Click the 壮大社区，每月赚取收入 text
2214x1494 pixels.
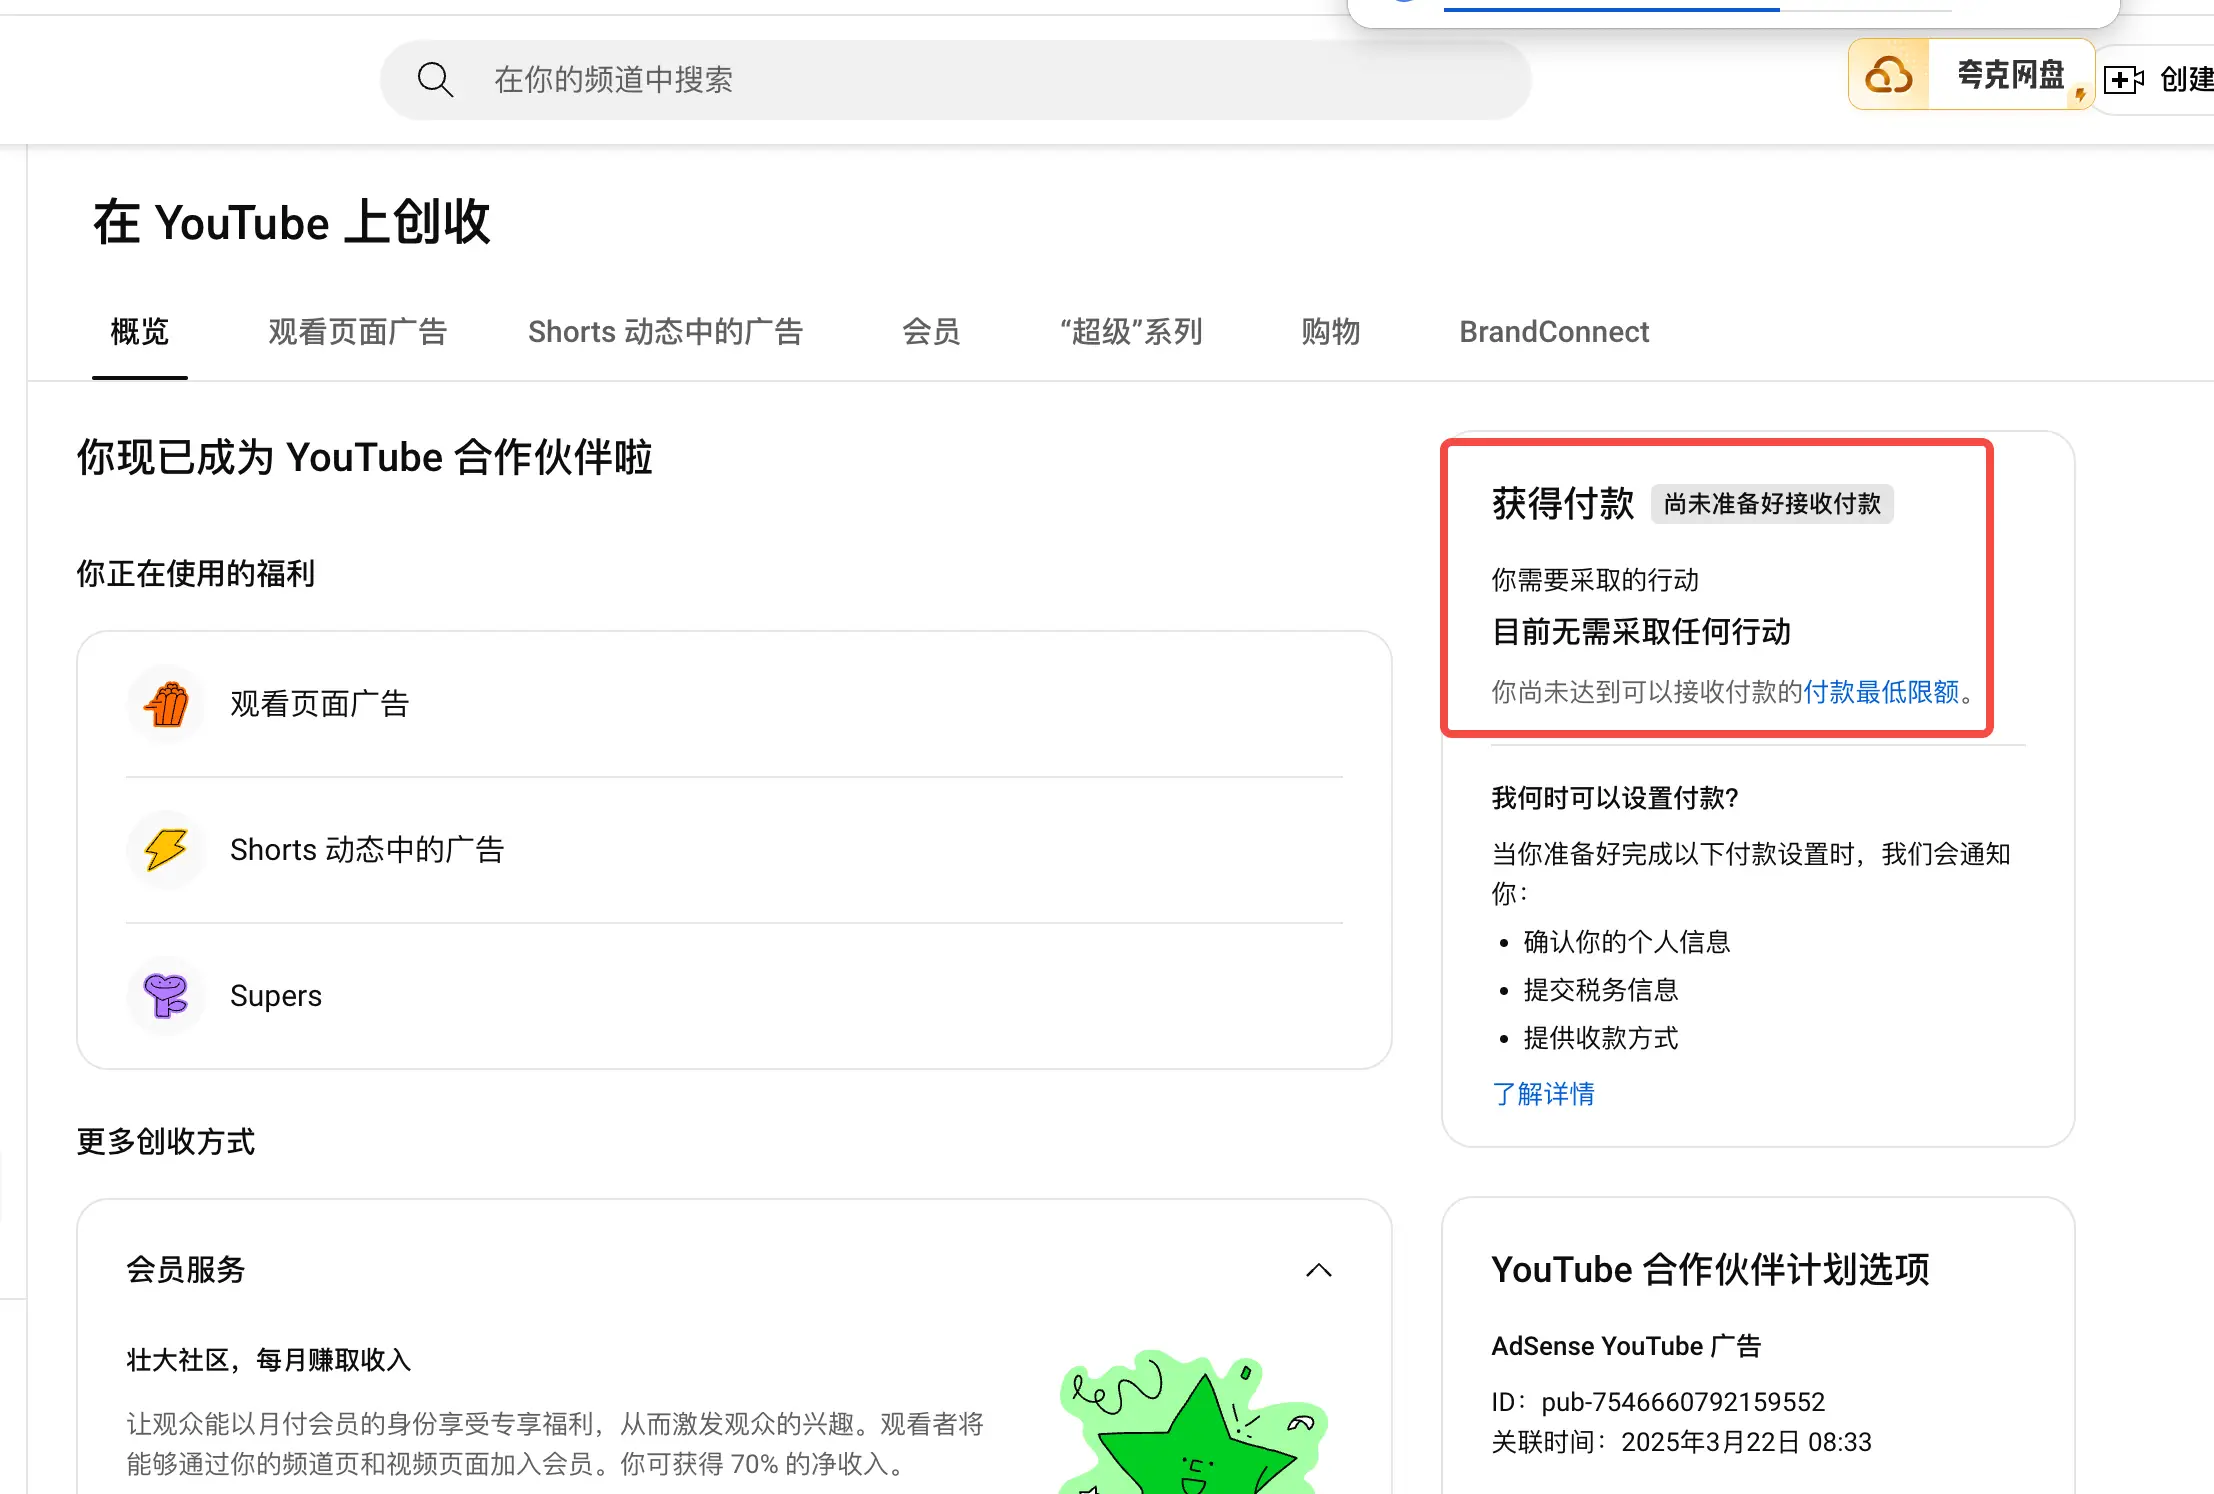click(269, 1360)
